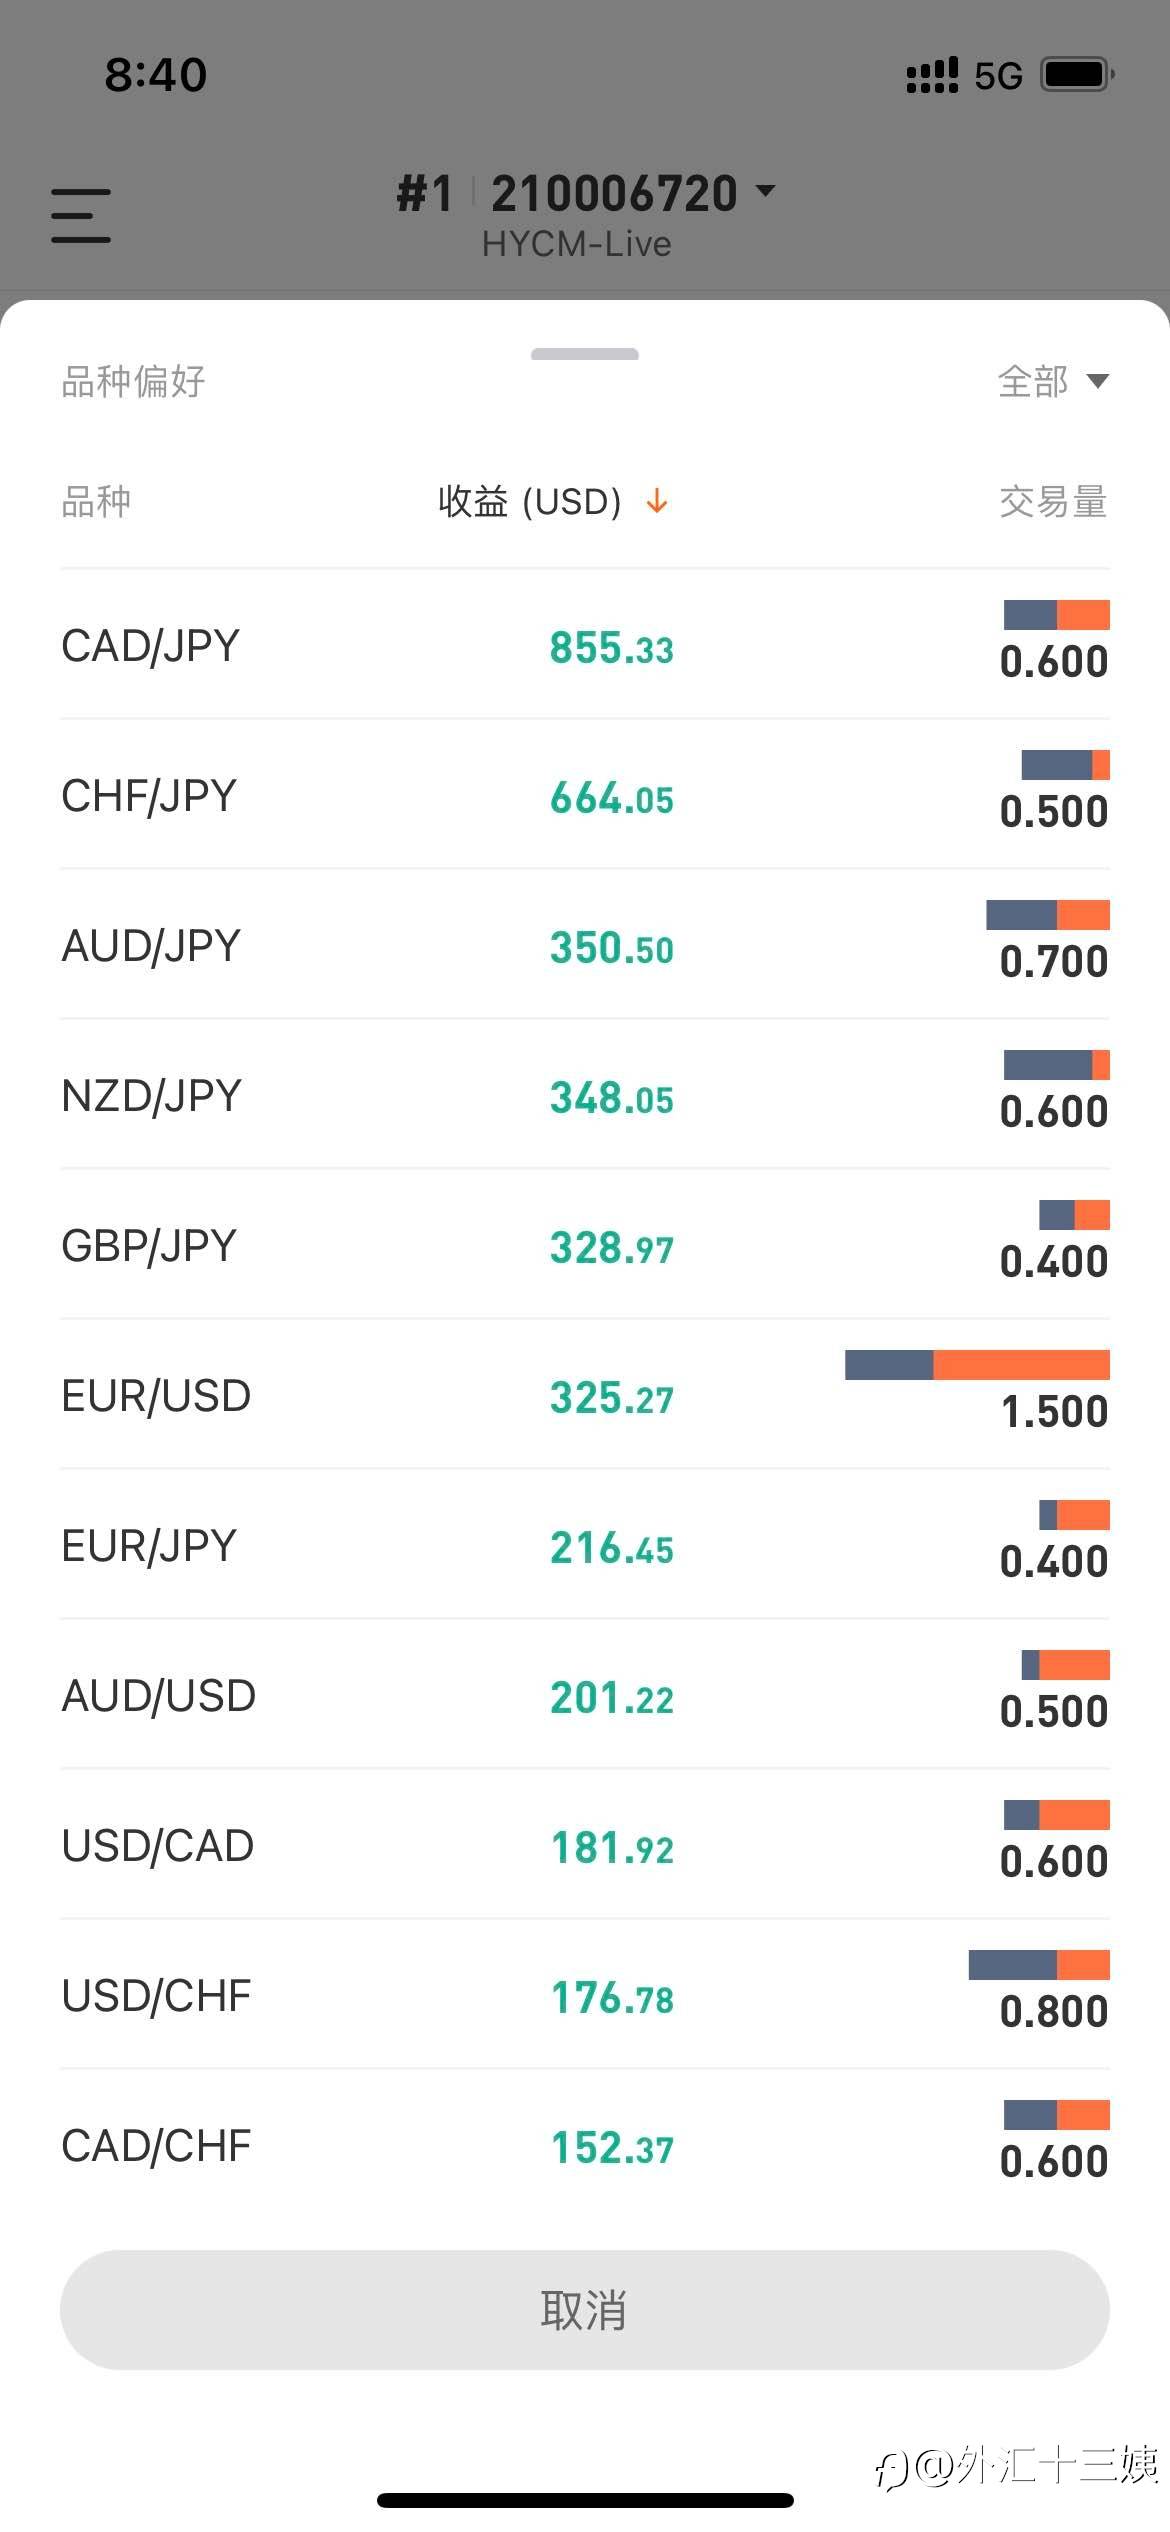Sort by 收益 (USD) column header
The height and width of the screenshot is (2532, 1170).
pyautogui.click(x=530, y=501)
